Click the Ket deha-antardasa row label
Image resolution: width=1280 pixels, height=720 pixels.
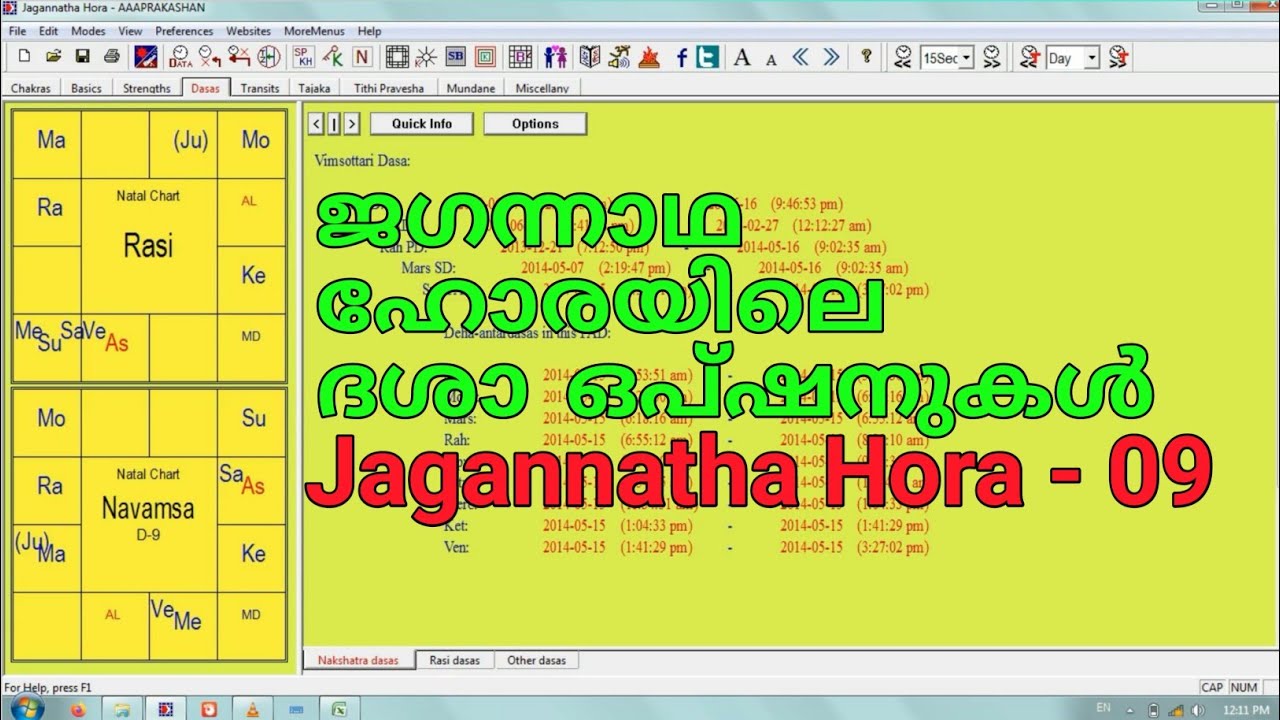(455, 525)
